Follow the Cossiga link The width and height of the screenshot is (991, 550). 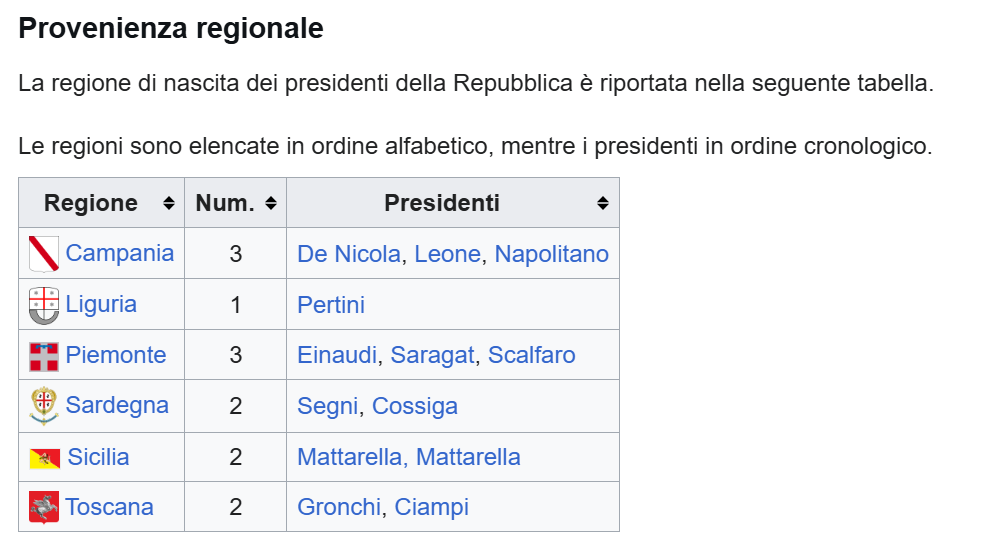(415, 406)
